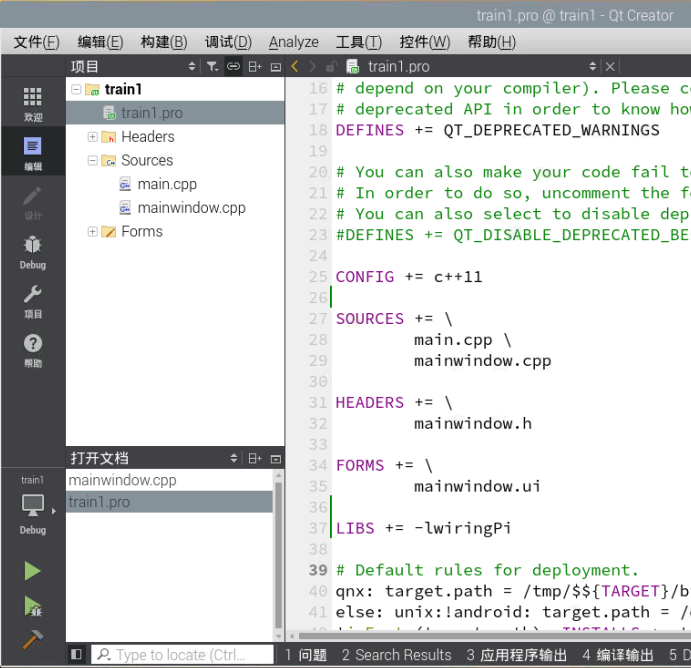The height and width of the screenshot is (668, 691).
Task: Open the 编辑(E) menu
Action: (100, 42)
